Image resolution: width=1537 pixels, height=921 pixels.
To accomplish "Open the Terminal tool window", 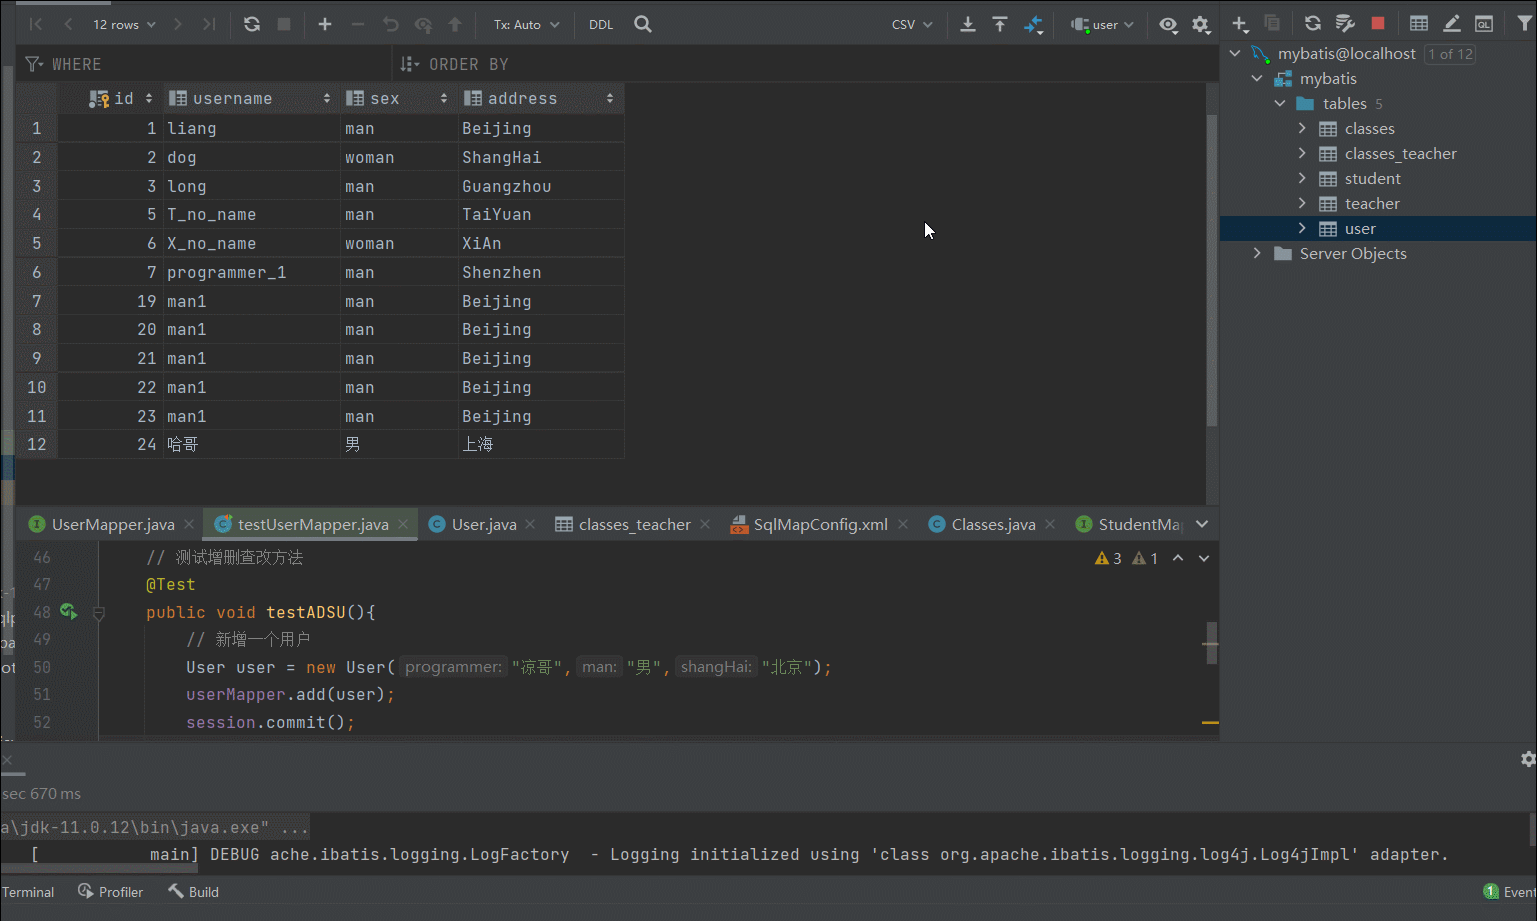I will point(28,892).
